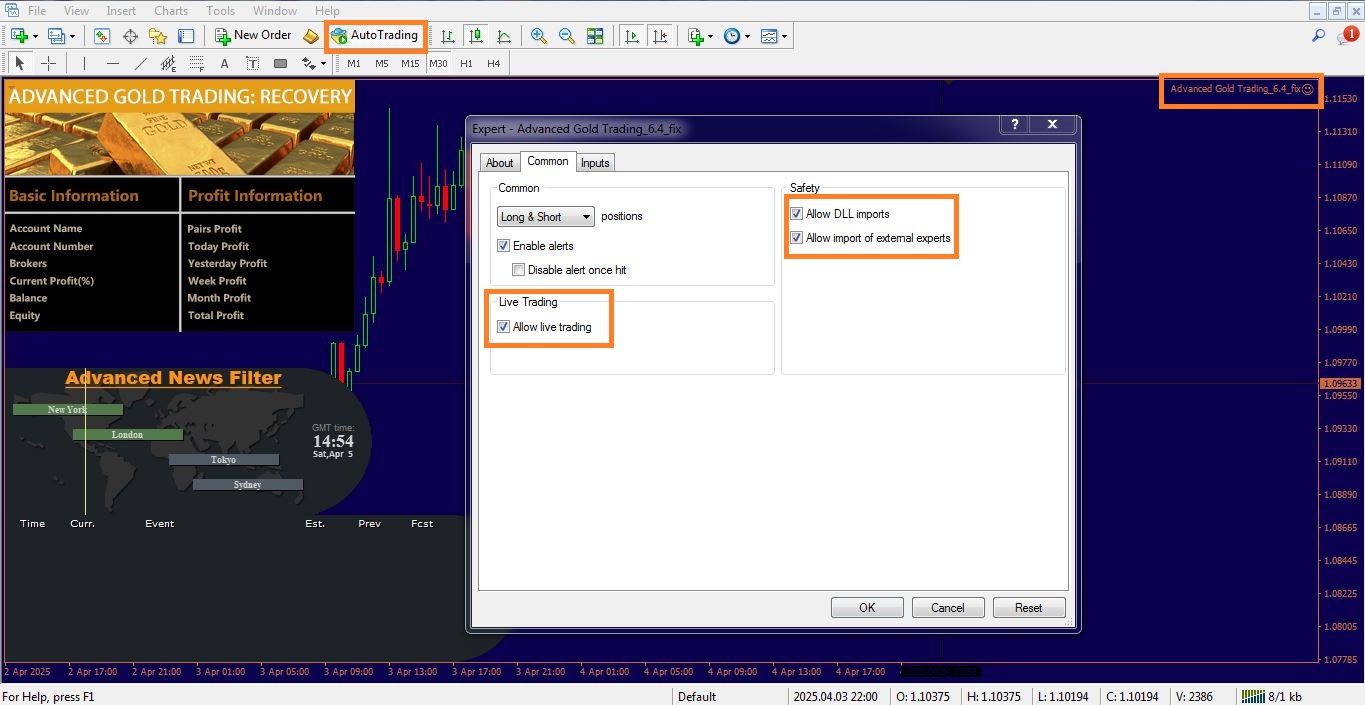Toggle Allow DLL imports checkbox
This screenshot has height=705, width=1365.
[x=796, y=214]
